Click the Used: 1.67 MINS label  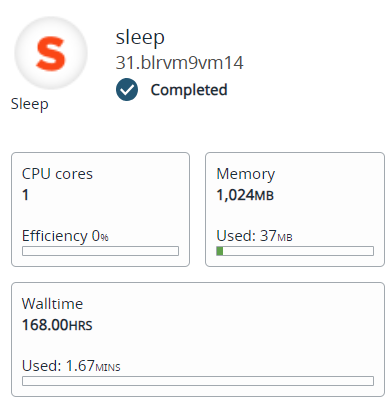[71, 366]
